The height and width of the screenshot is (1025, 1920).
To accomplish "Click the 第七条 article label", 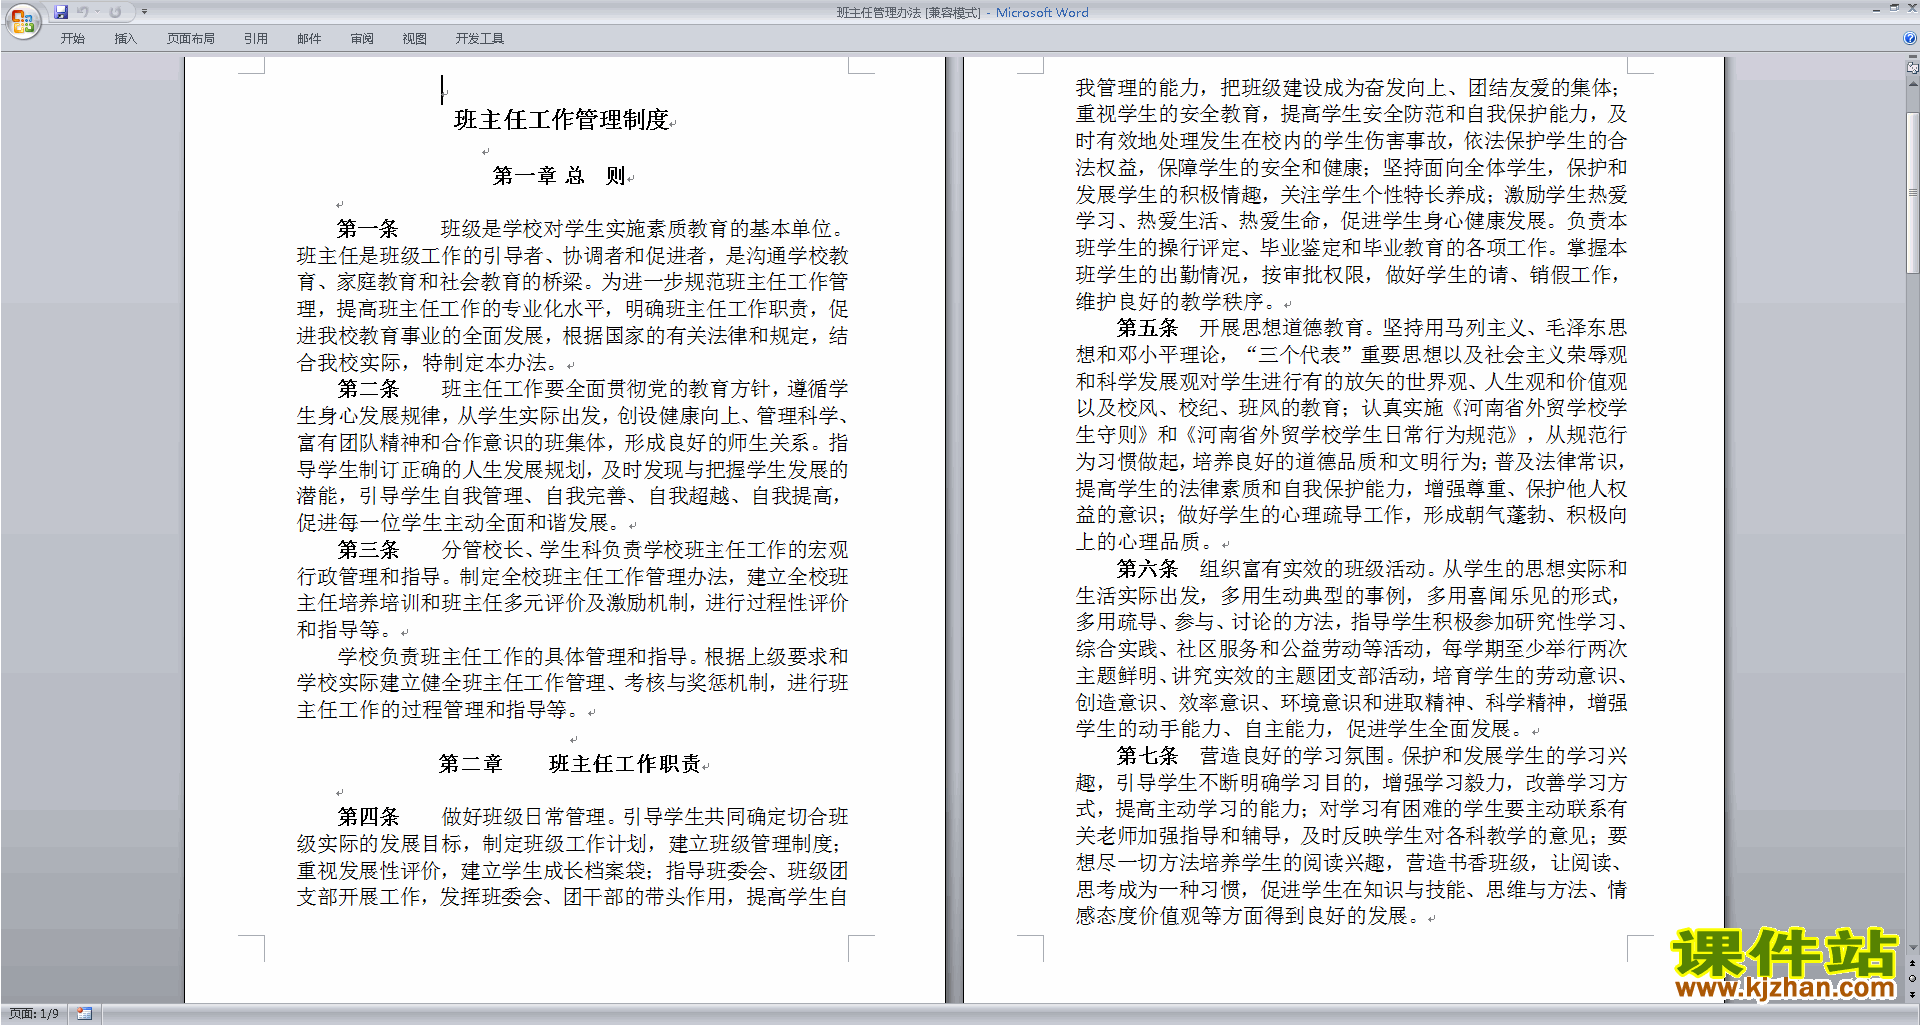I will tap(1147, 756).
